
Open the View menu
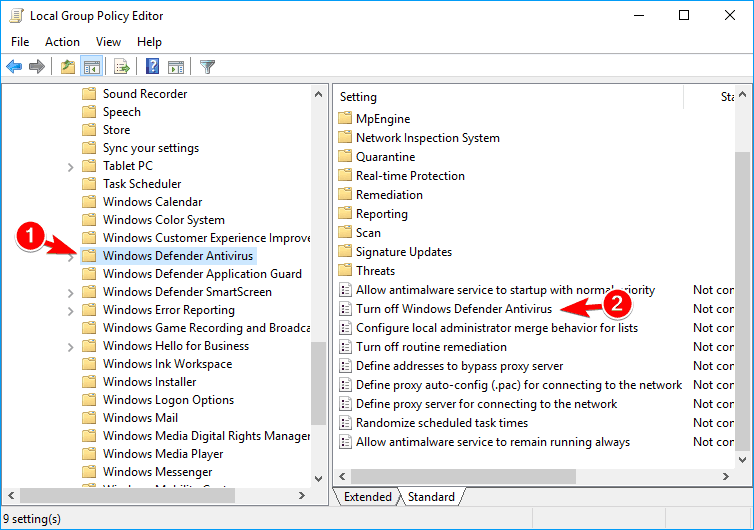[108, 42]
